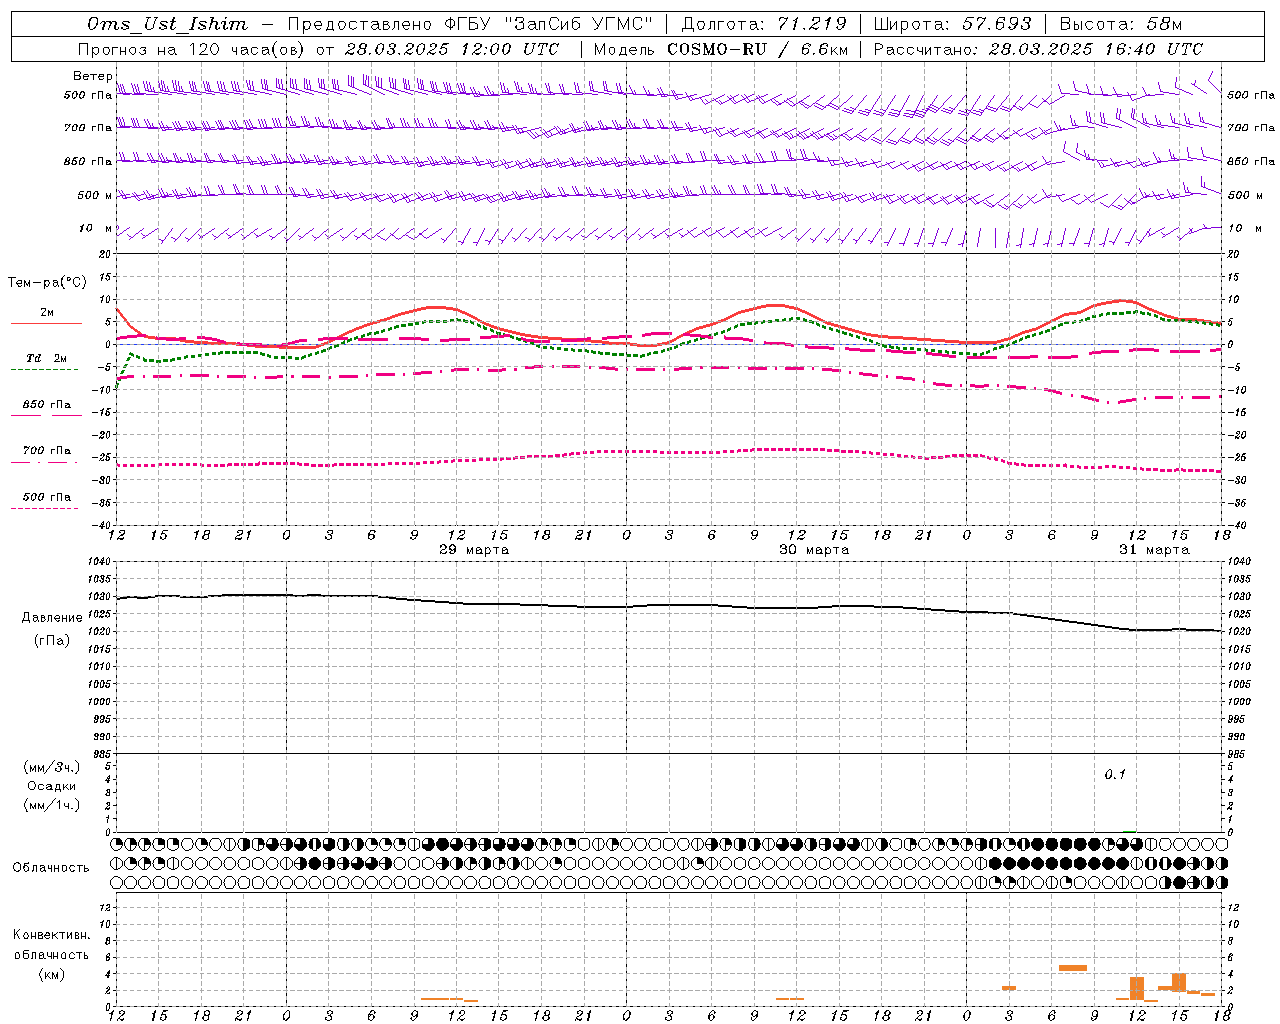Click the 29 марта date label

coord(474,550)
